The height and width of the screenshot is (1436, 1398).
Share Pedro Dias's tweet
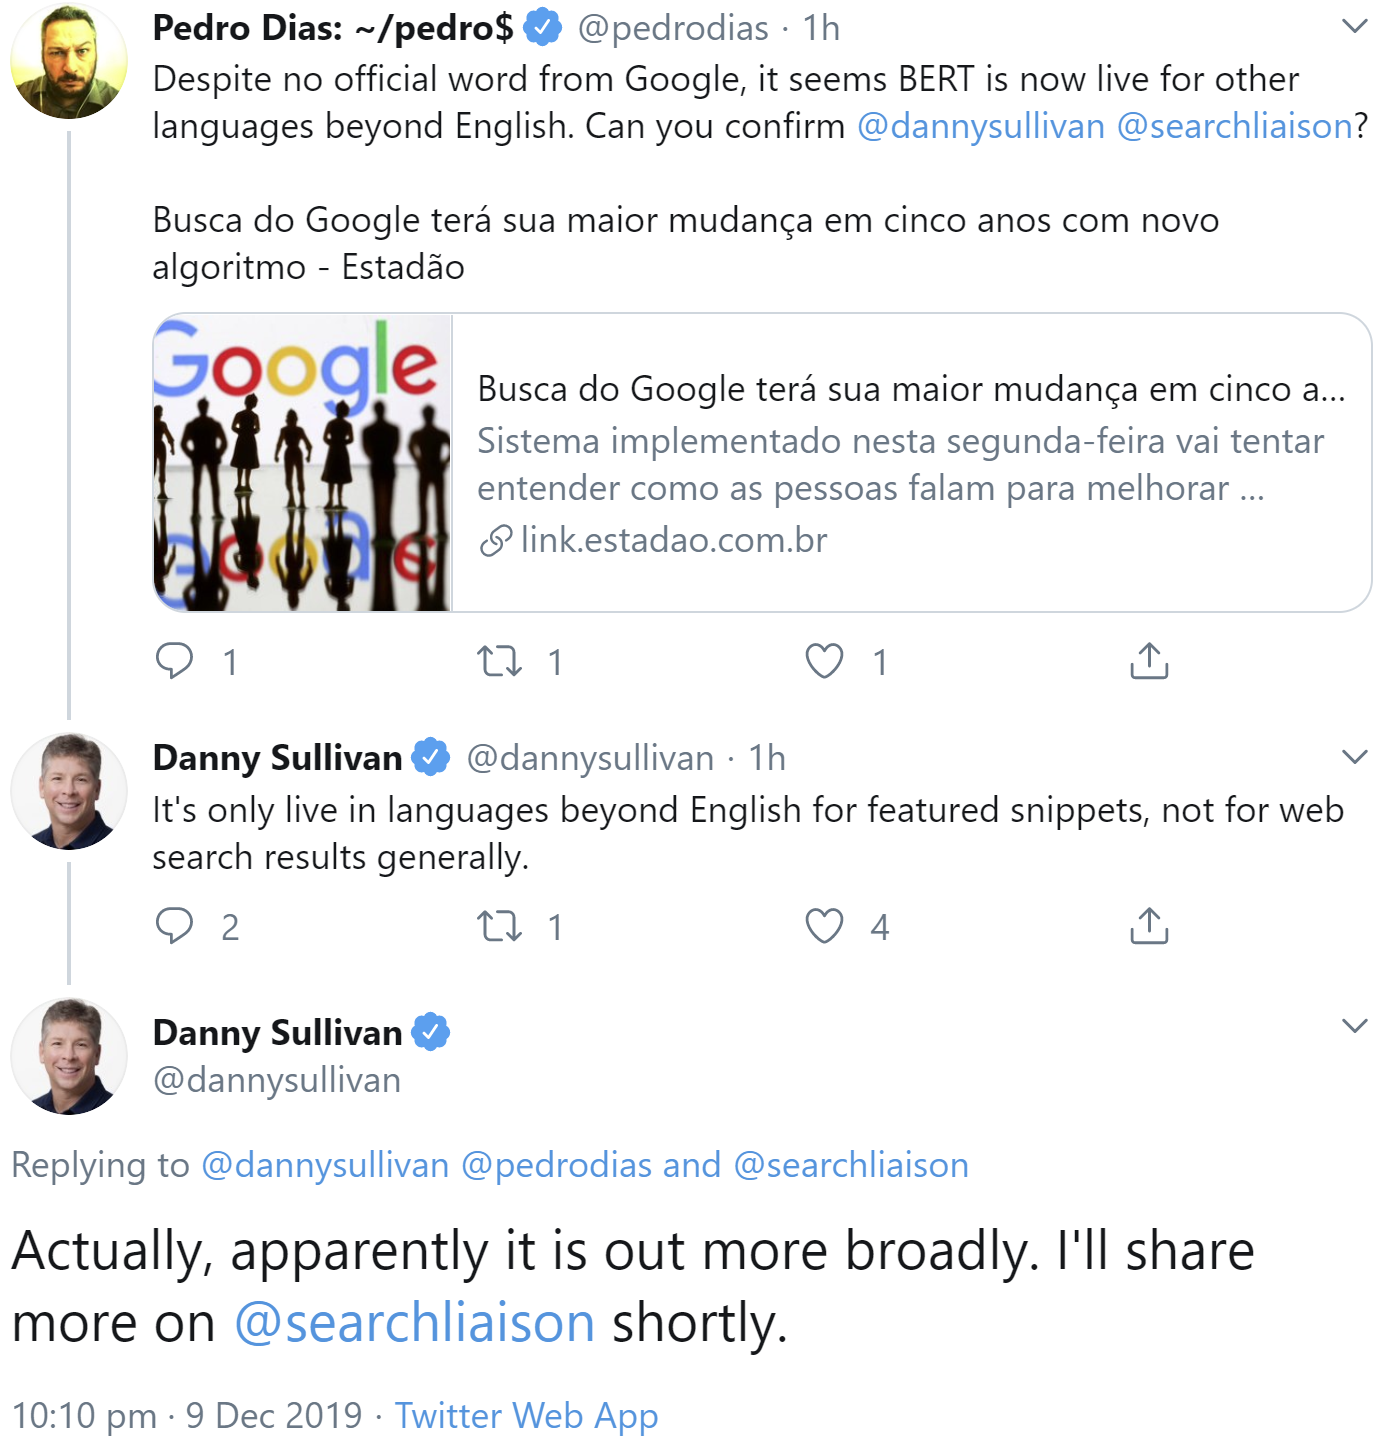point(1148,659)
